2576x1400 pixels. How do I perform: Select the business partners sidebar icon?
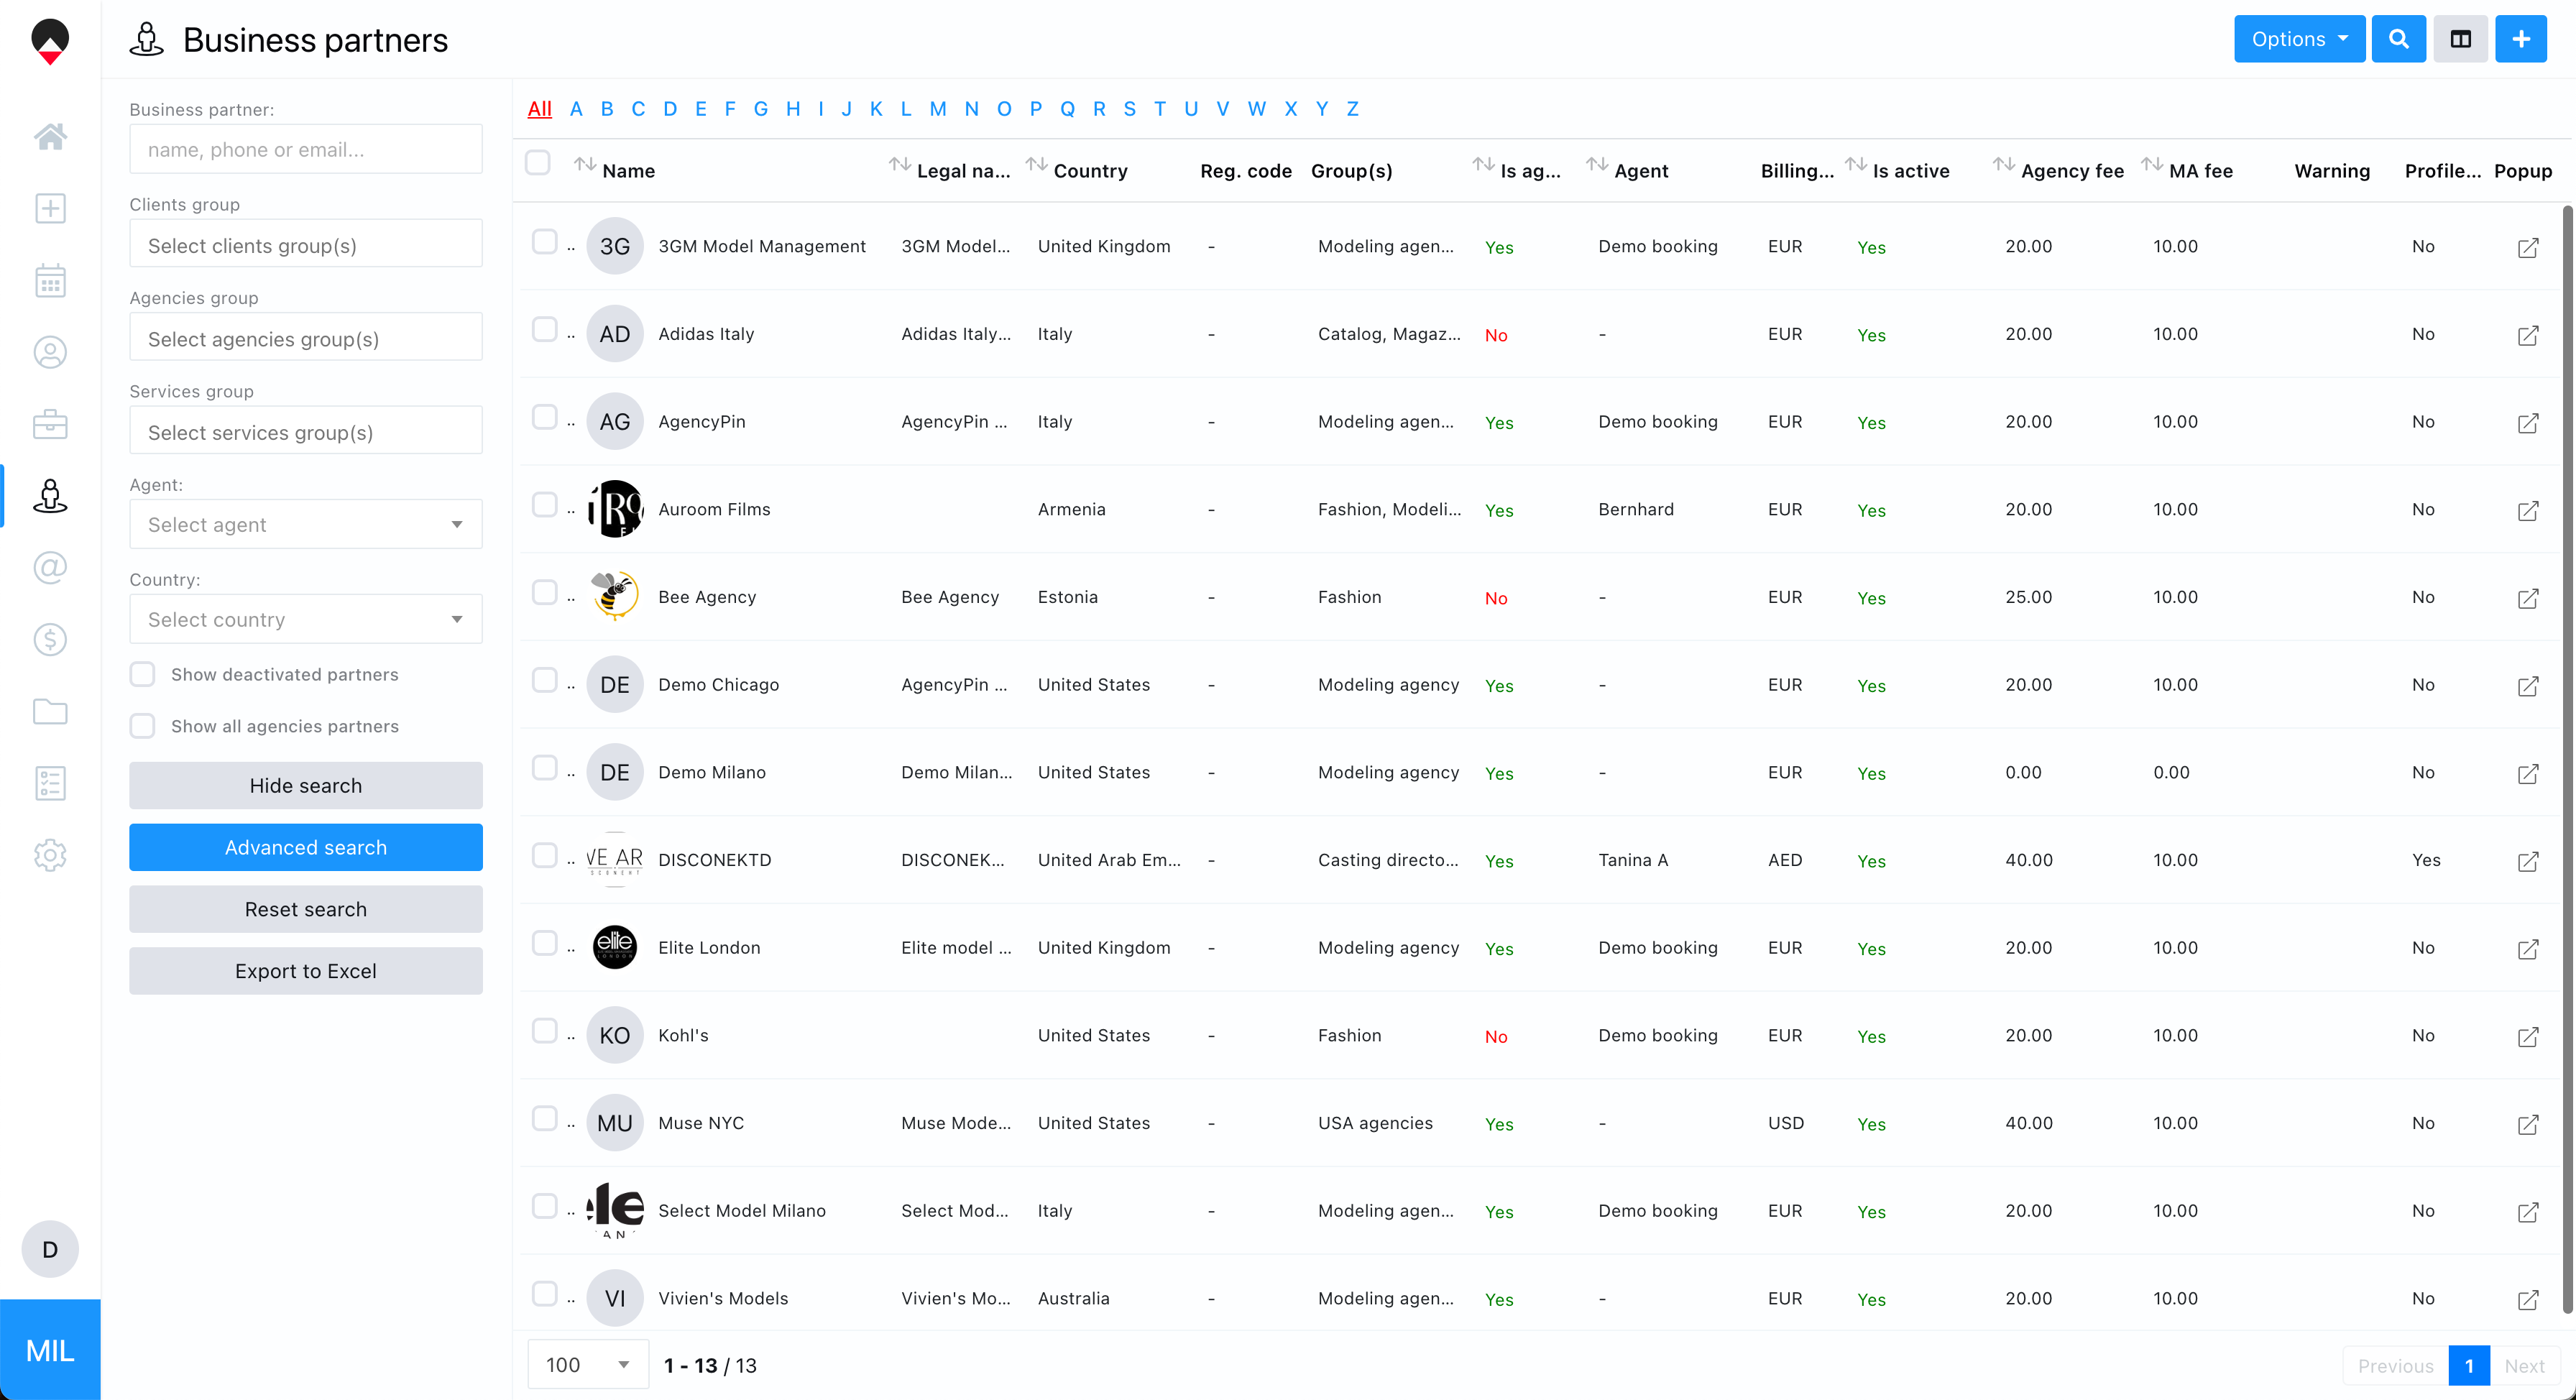pyautogui.click(x=50, y=496)
